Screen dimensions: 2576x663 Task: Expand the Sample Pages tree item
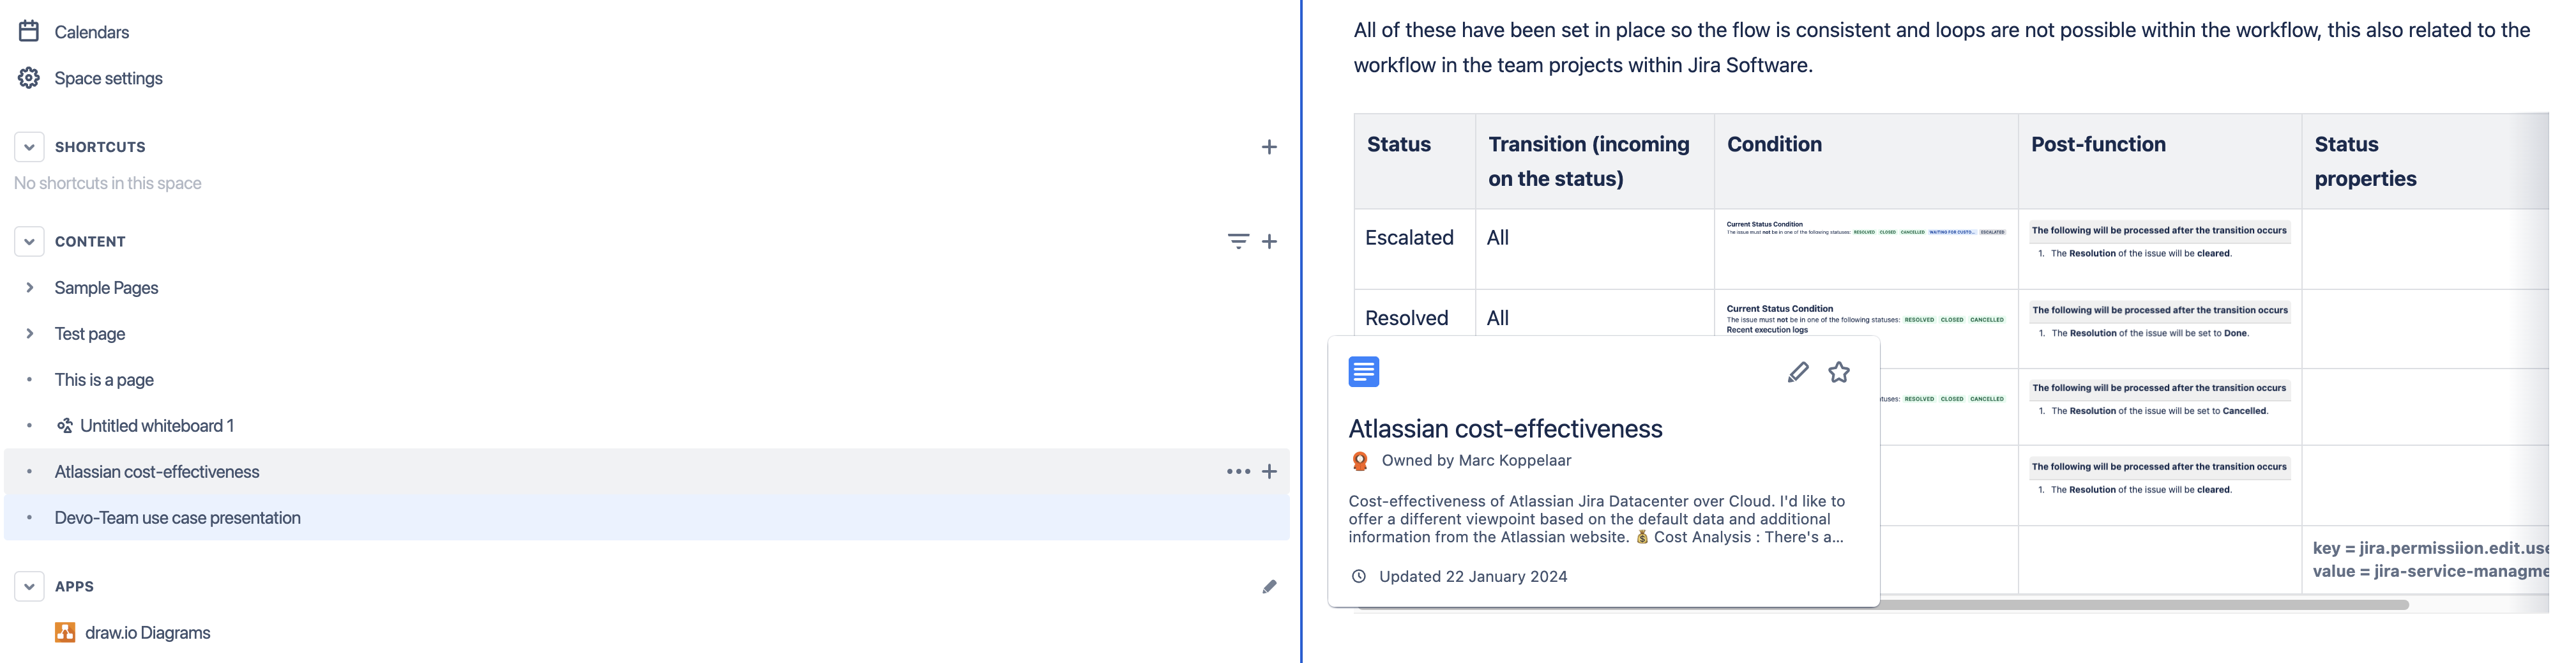click(29, 287)
